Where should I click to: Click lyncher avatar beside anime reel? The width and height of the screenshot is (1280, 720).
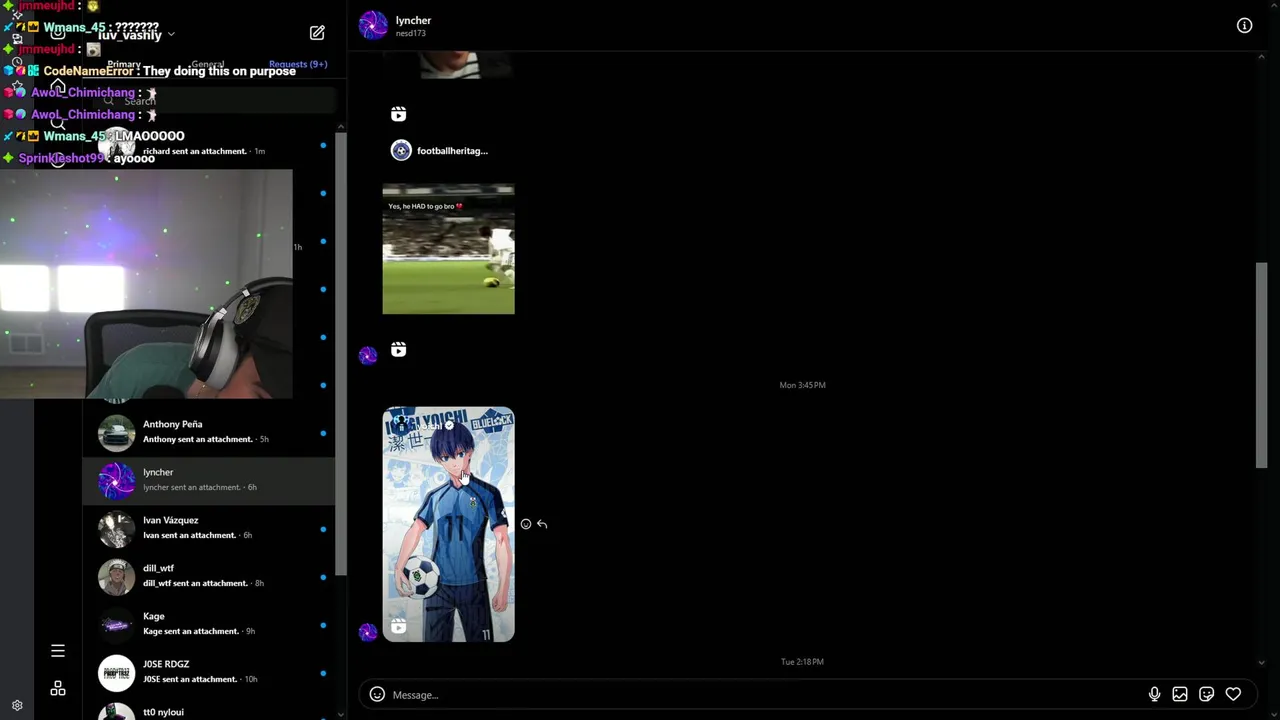tap(368, 632)
